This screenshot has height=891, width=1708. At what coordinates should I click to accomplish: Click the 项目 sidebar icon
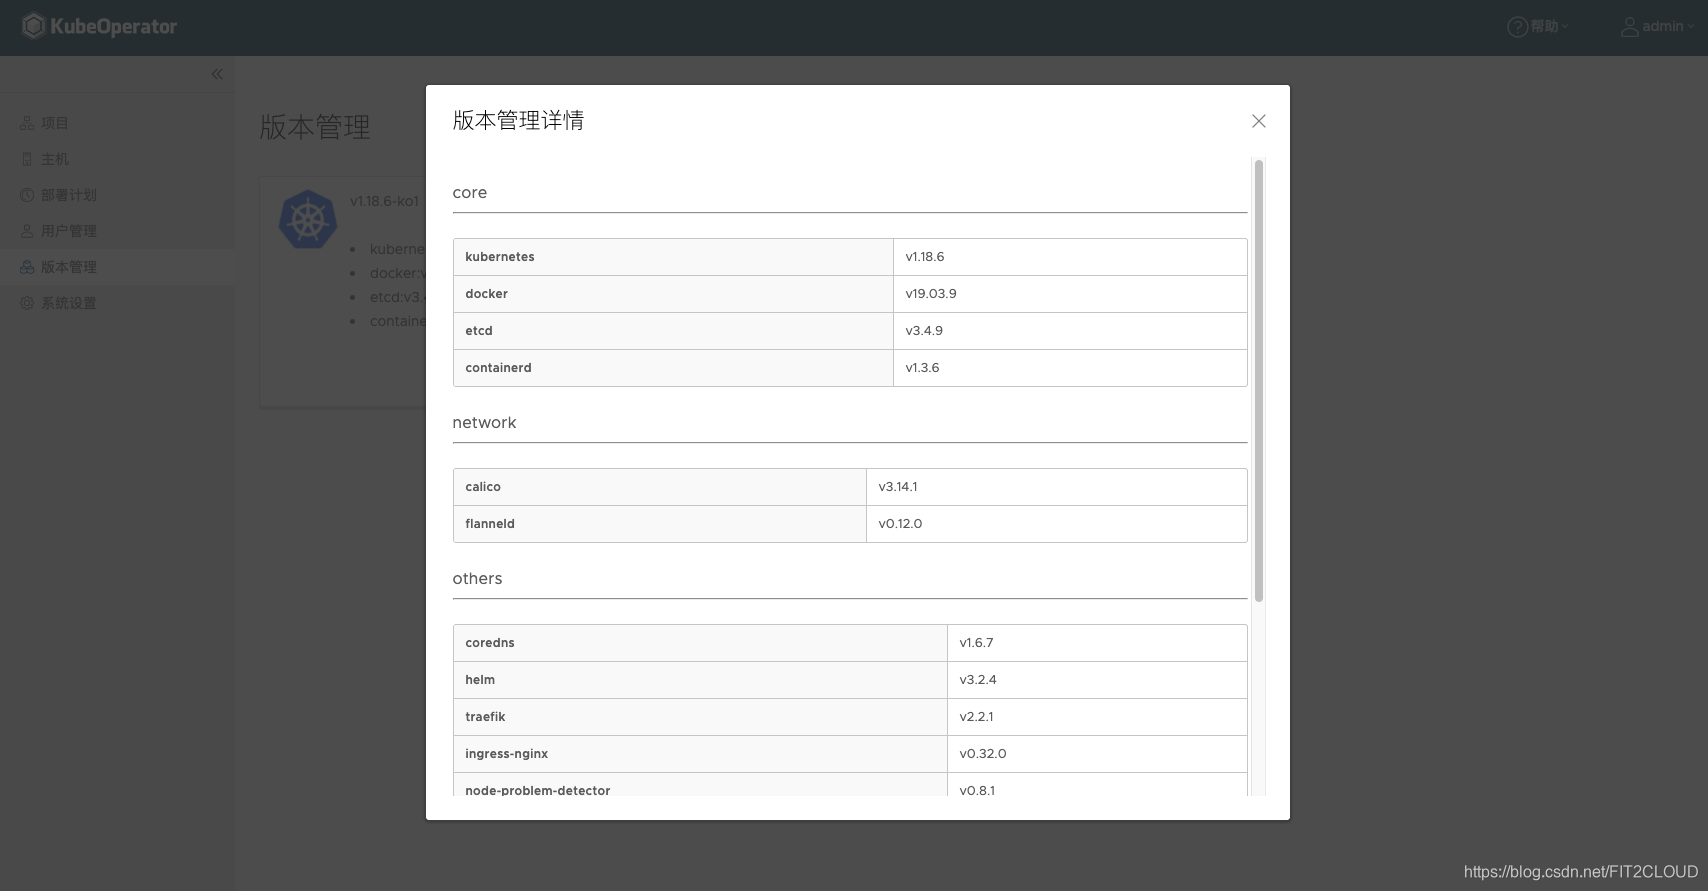pos(27,123)
